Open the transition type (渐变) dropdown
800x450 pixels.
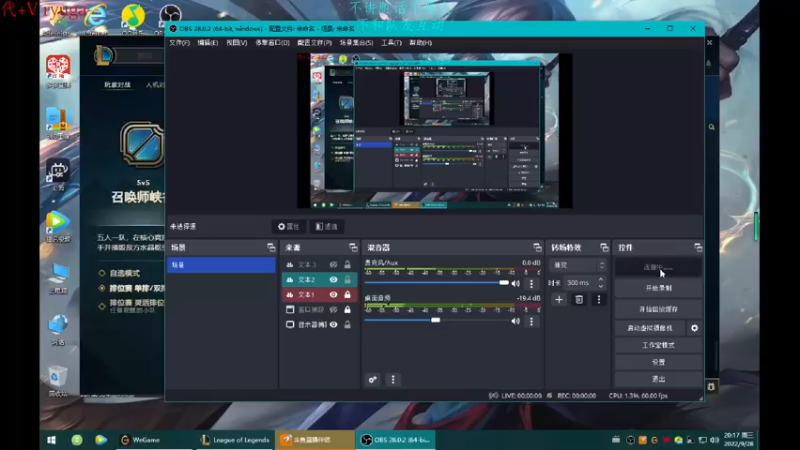(x=578, y=265)
